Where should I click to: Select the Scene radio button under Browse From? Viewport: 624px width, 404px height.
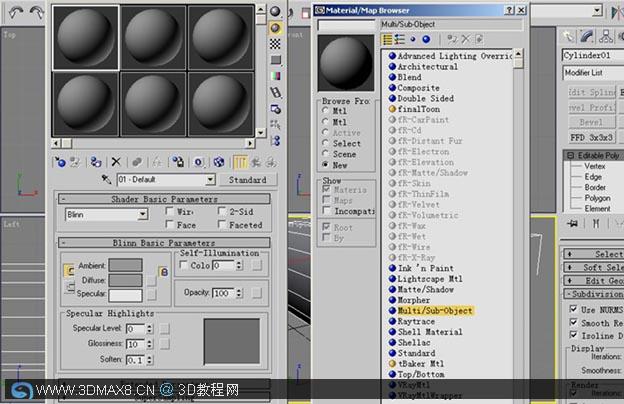click(x=326, y=154)
